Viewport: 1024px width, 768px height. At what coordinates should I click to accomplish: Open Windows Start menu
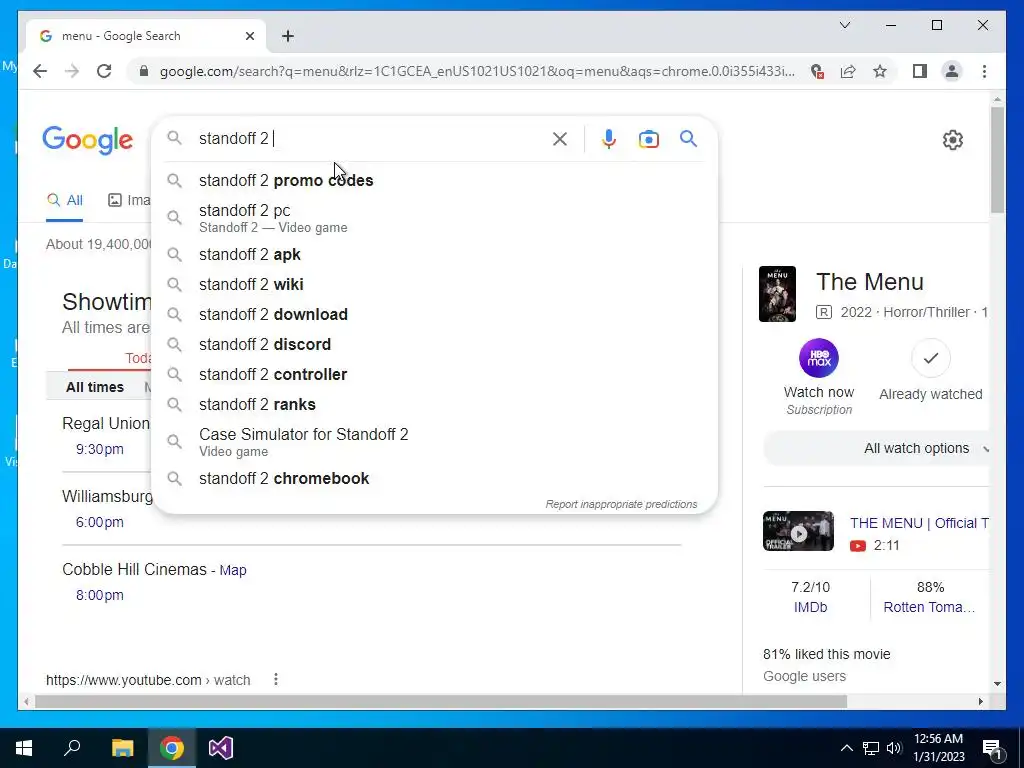(x=24, y=748)
